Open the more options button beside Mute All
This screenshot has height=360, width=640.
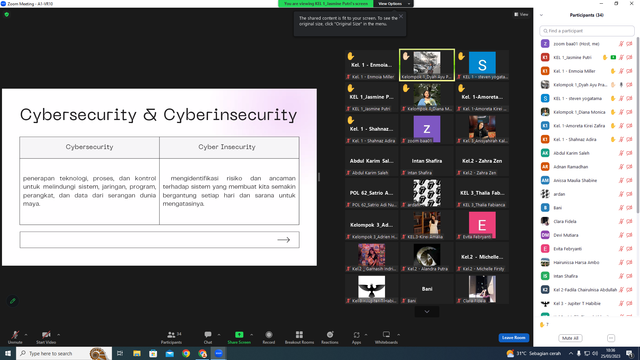click(611, 338)
